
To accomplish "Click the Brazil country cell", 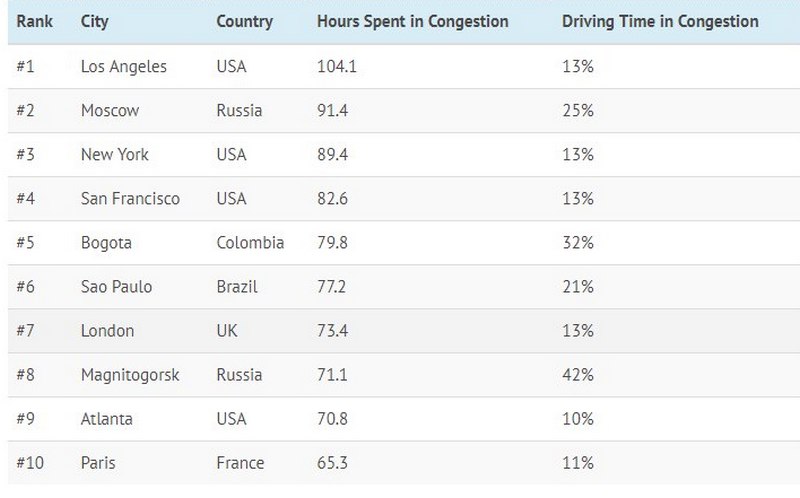I will (236, 287).
